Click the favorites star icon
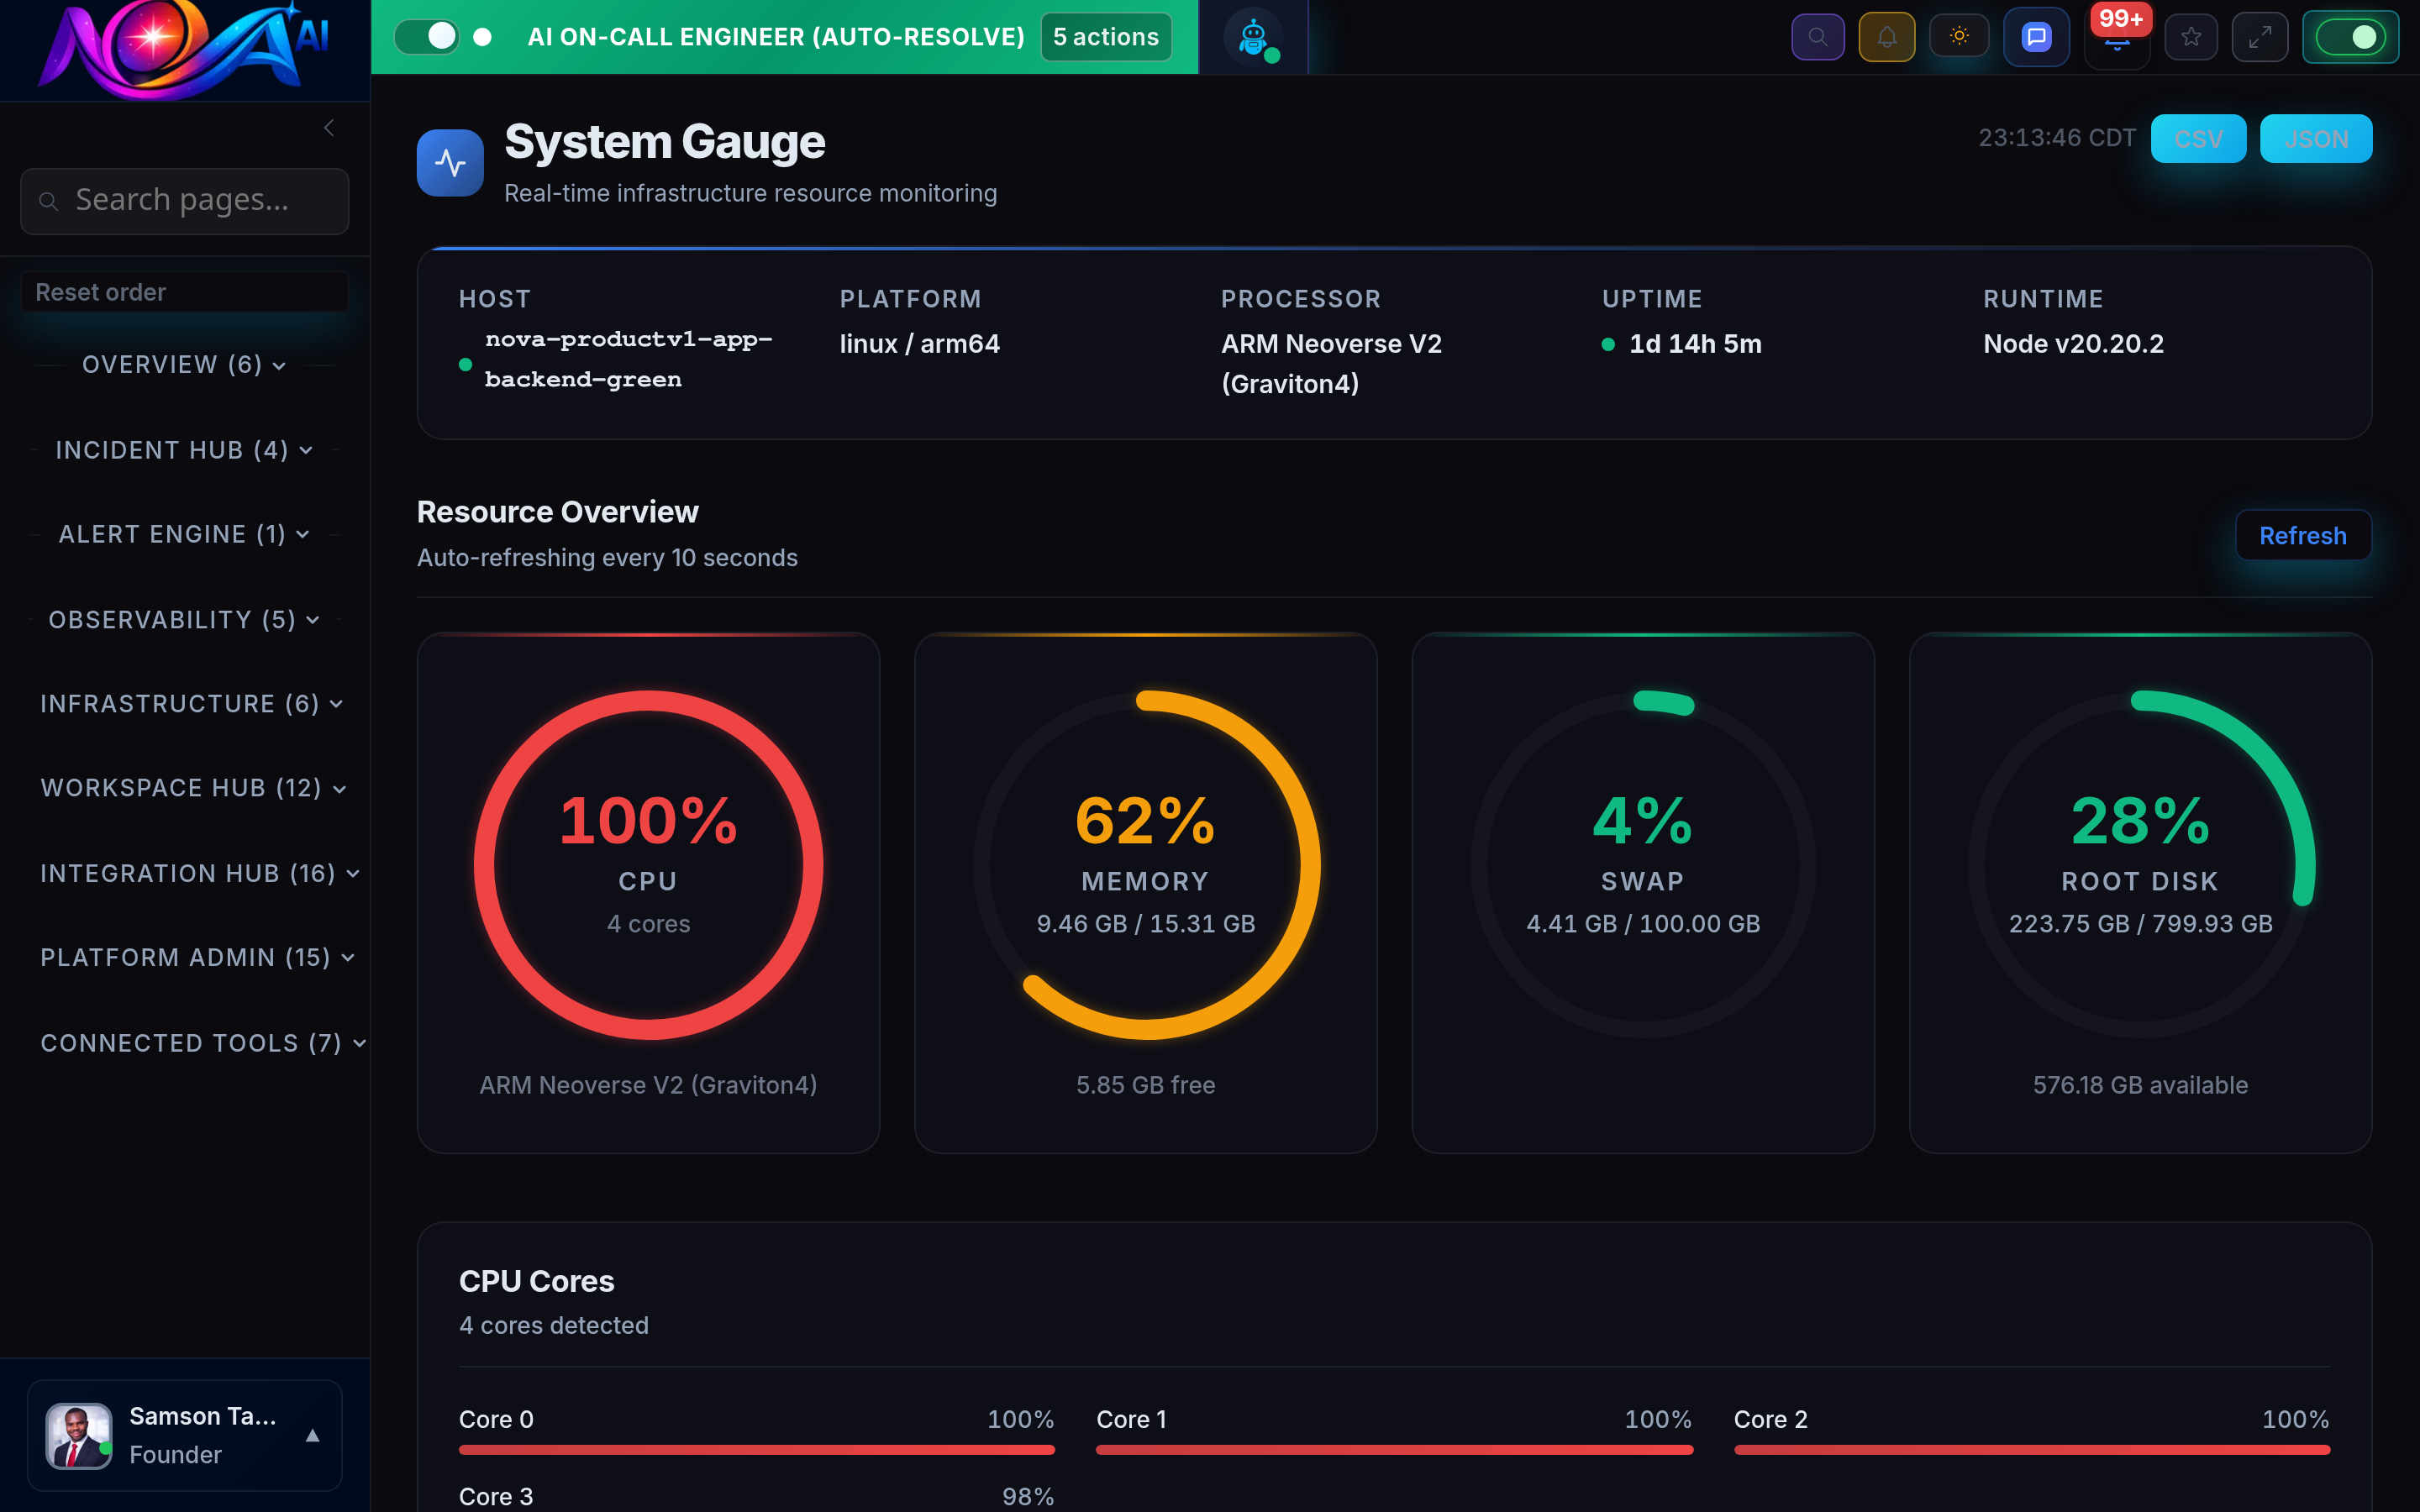The image size is (2420, 1512). pyautogui.click(x=2191, y=36)
